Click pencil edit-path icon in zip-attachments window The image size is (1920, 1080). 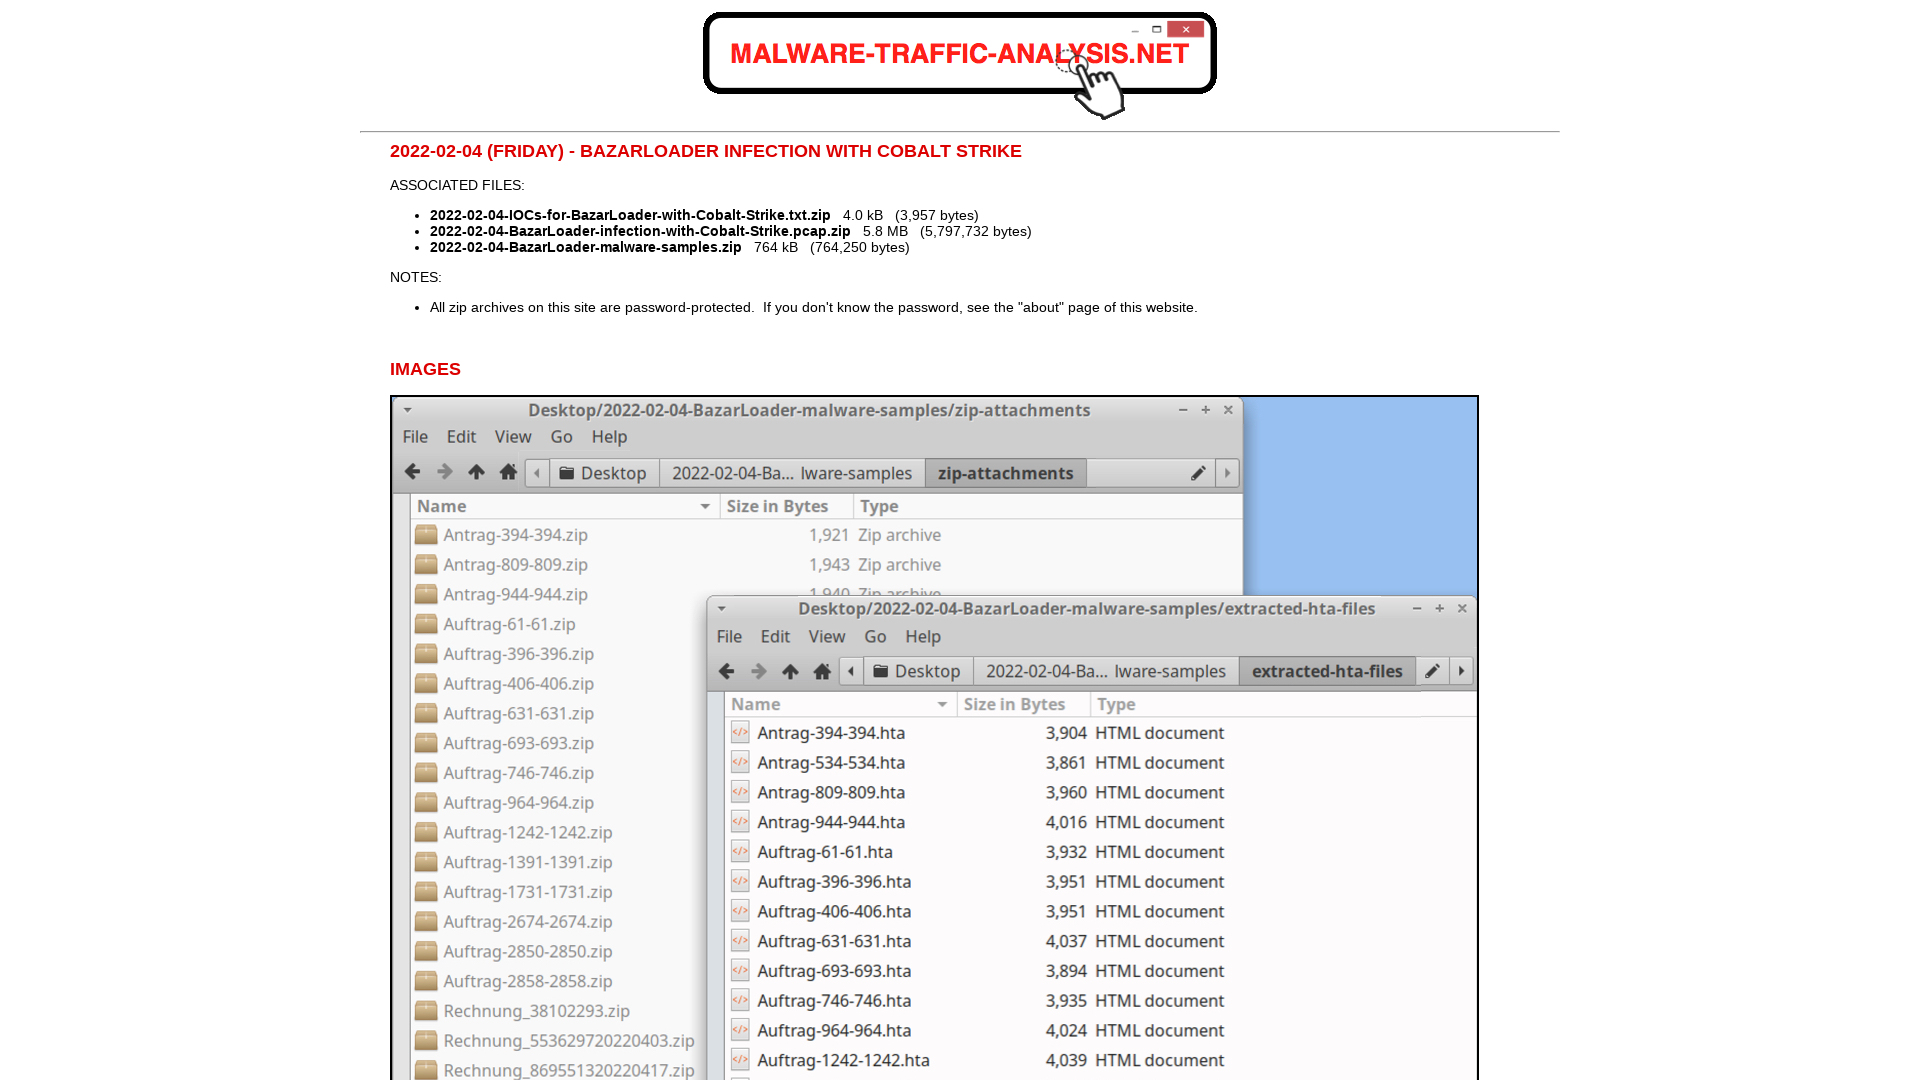tap(1198, 473)
